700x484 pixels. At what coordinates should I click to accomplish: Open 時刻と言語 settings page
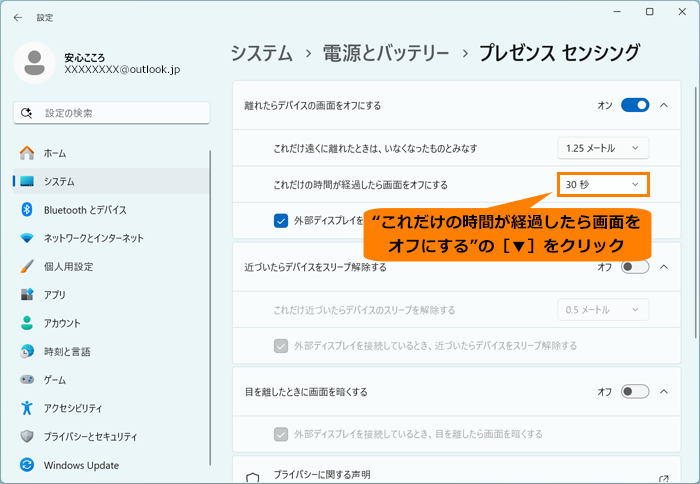pos(111,351)
